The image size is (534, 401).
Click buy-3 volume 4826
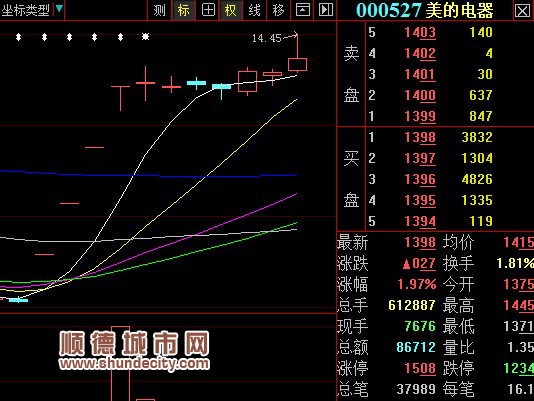pos(477,179)
